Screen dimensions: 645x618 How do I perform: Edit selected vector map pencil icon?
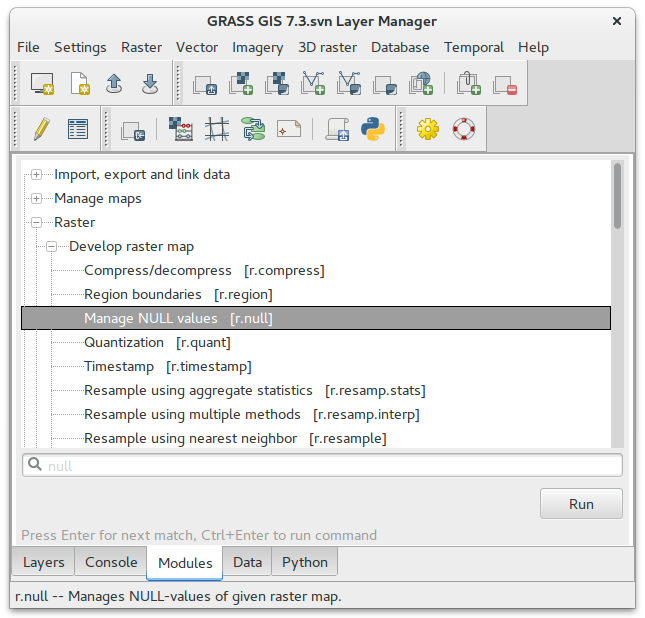click(42, 129)
